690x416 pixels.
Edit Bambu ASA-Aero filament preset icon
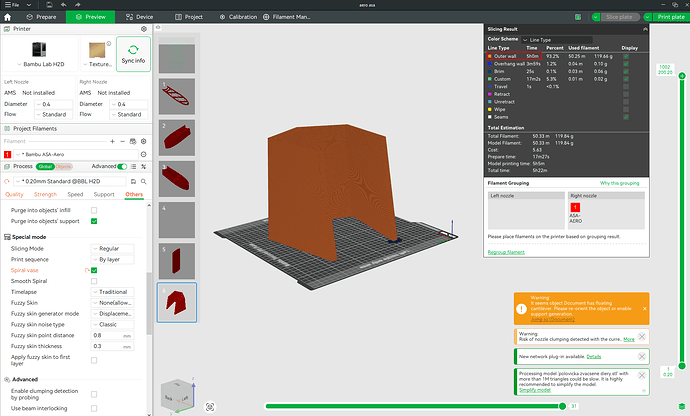[143, 155]
